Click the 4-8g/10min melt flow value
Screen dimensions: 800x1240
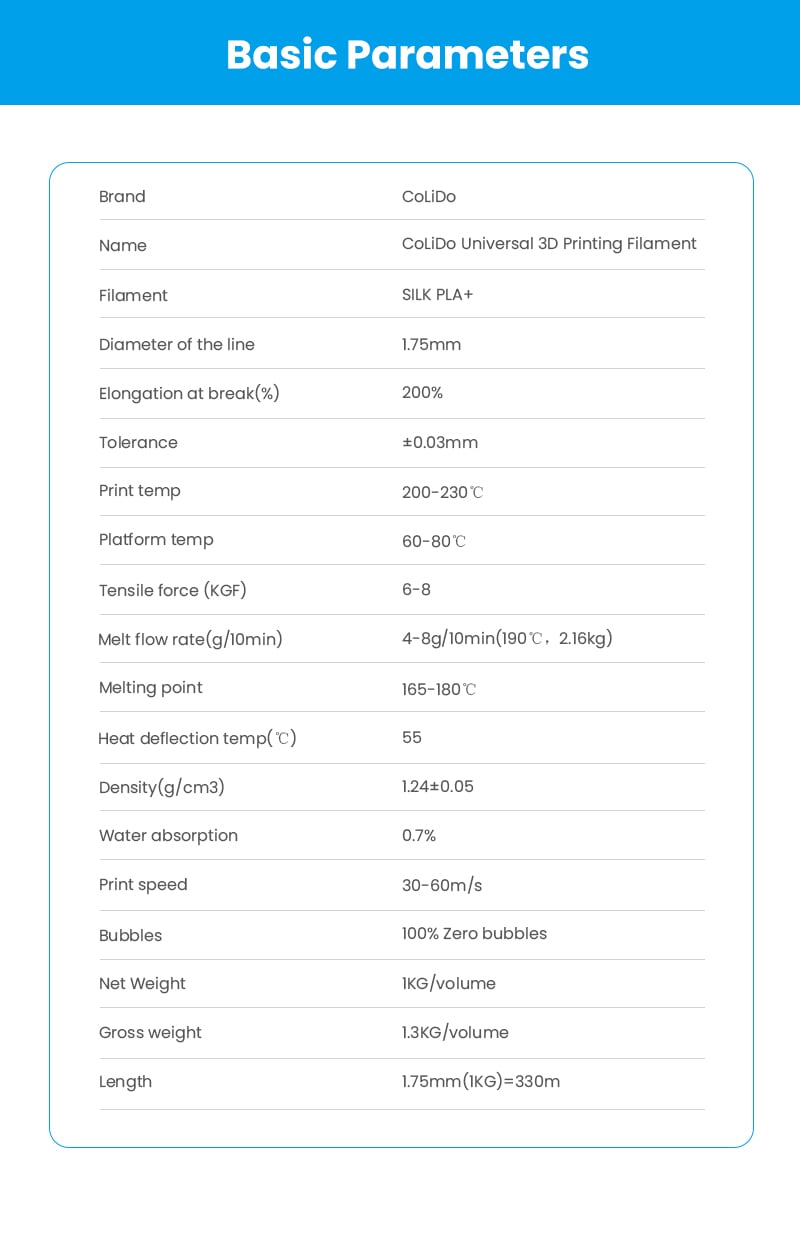507,638
